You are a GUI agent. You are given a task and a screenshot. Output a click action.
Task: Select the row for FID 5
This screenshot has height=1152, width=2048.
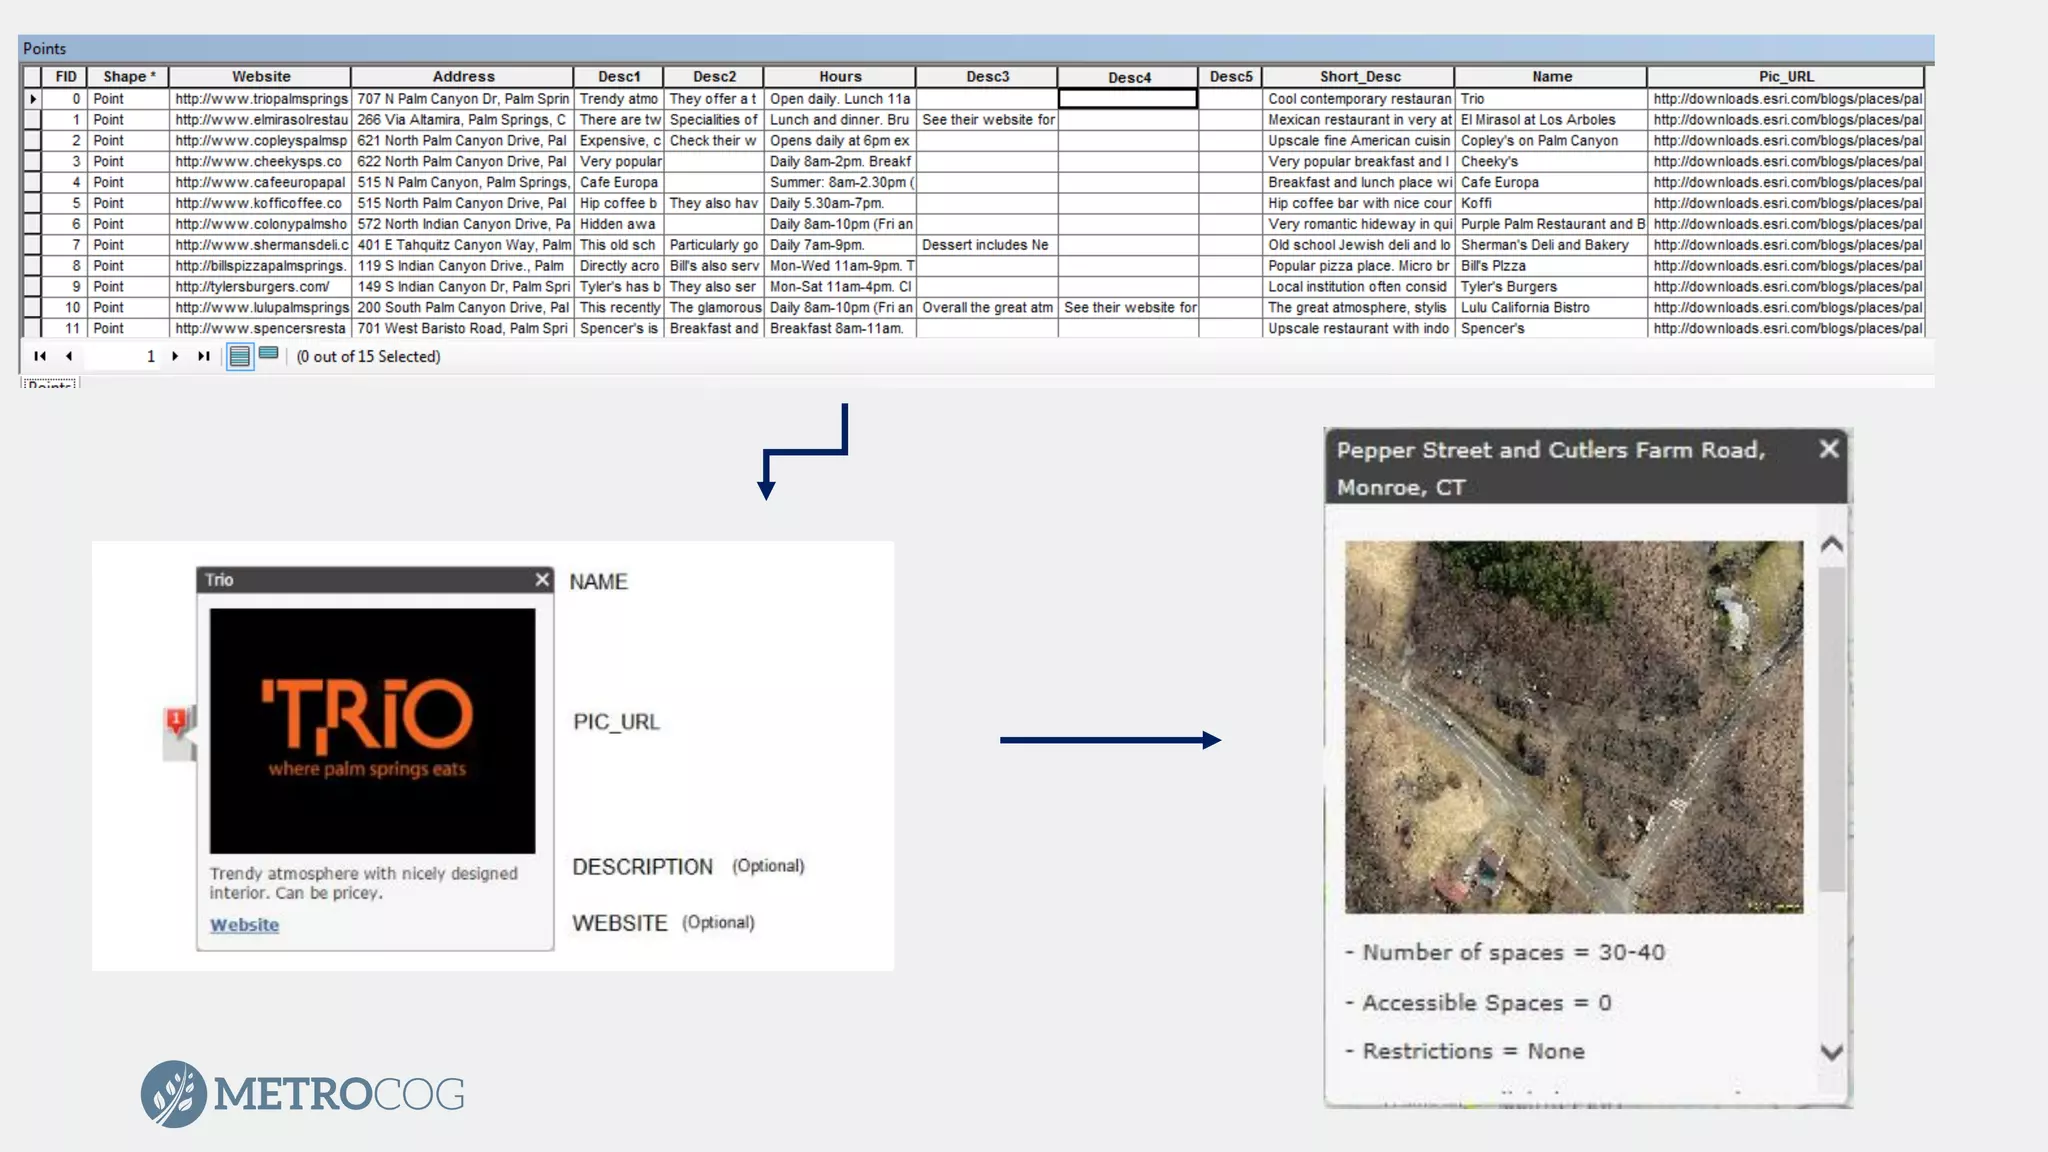pos(32,203)
